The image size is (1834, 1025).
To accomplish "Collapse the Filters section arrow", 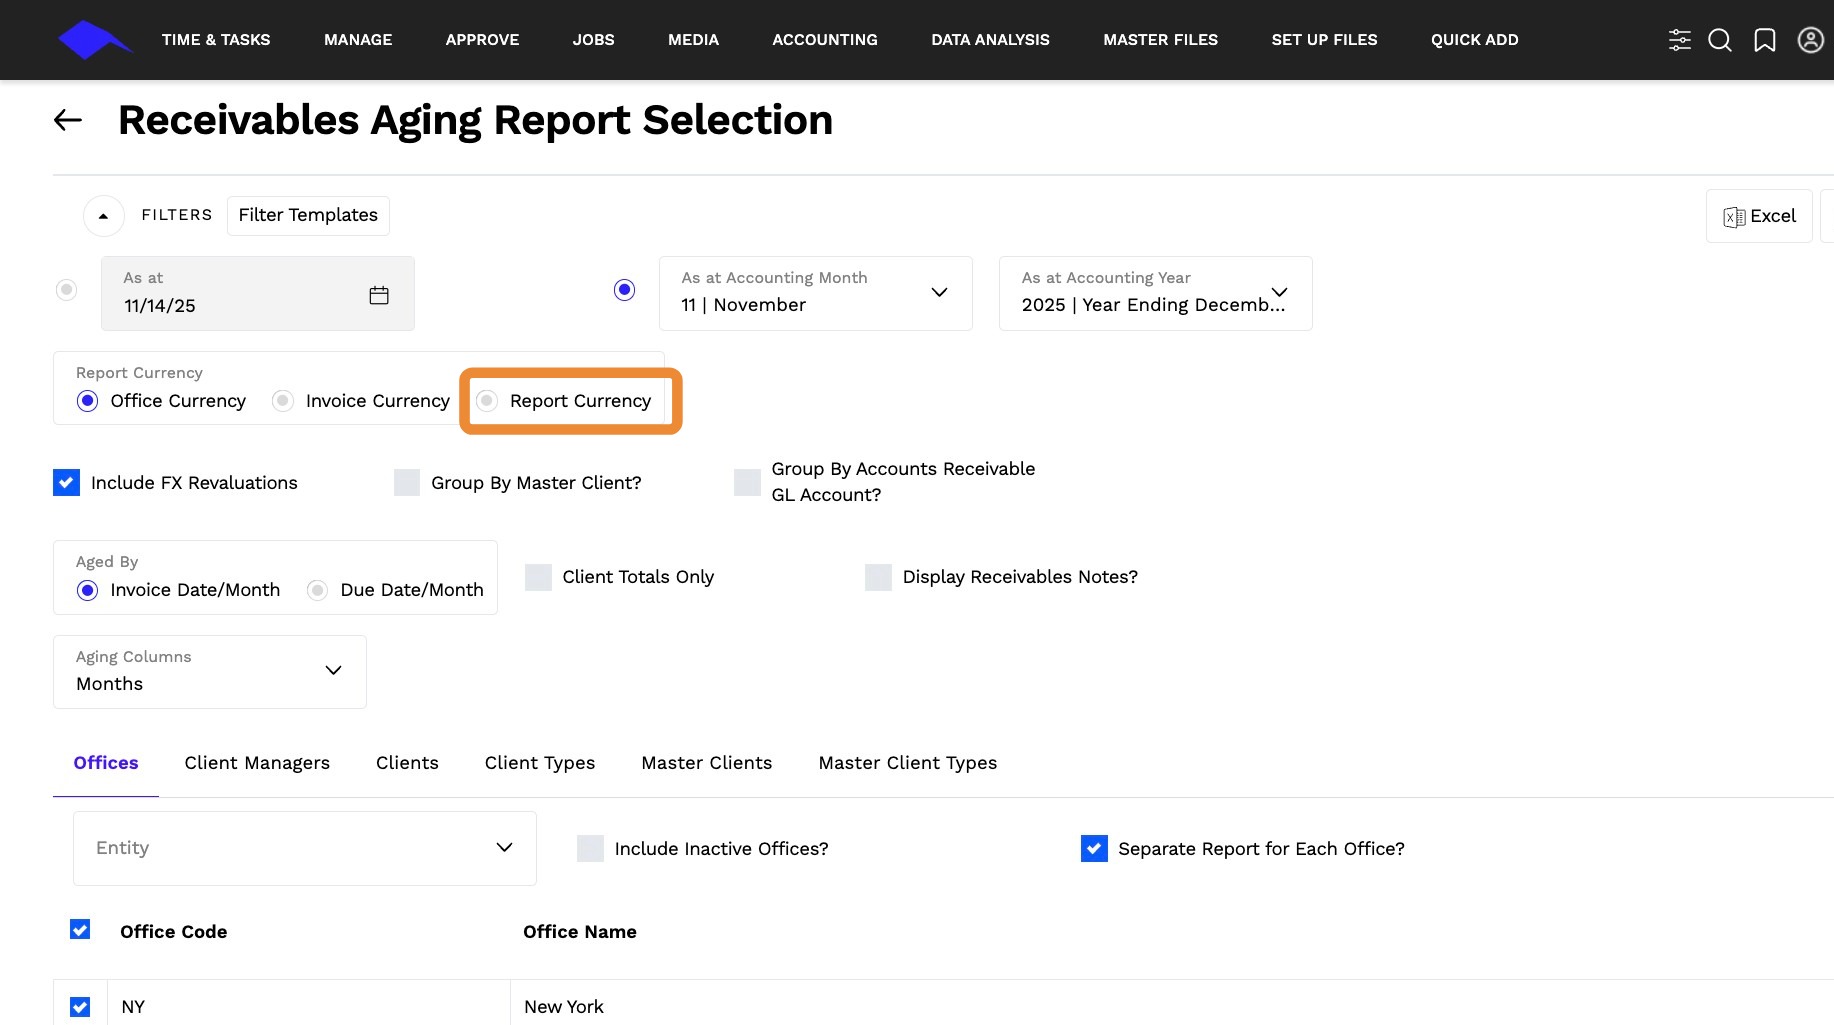I will (103, 216).
